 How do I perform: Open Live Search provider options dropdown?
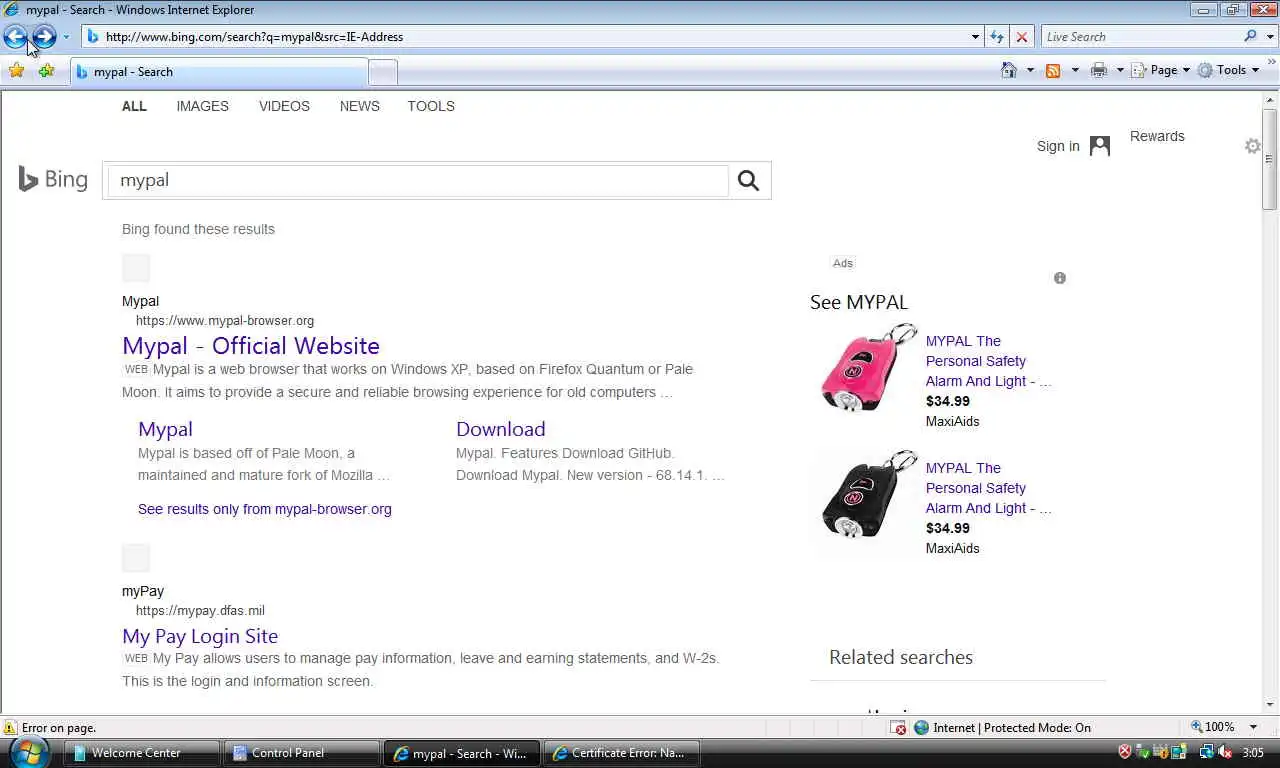[x=1270, y=37]
